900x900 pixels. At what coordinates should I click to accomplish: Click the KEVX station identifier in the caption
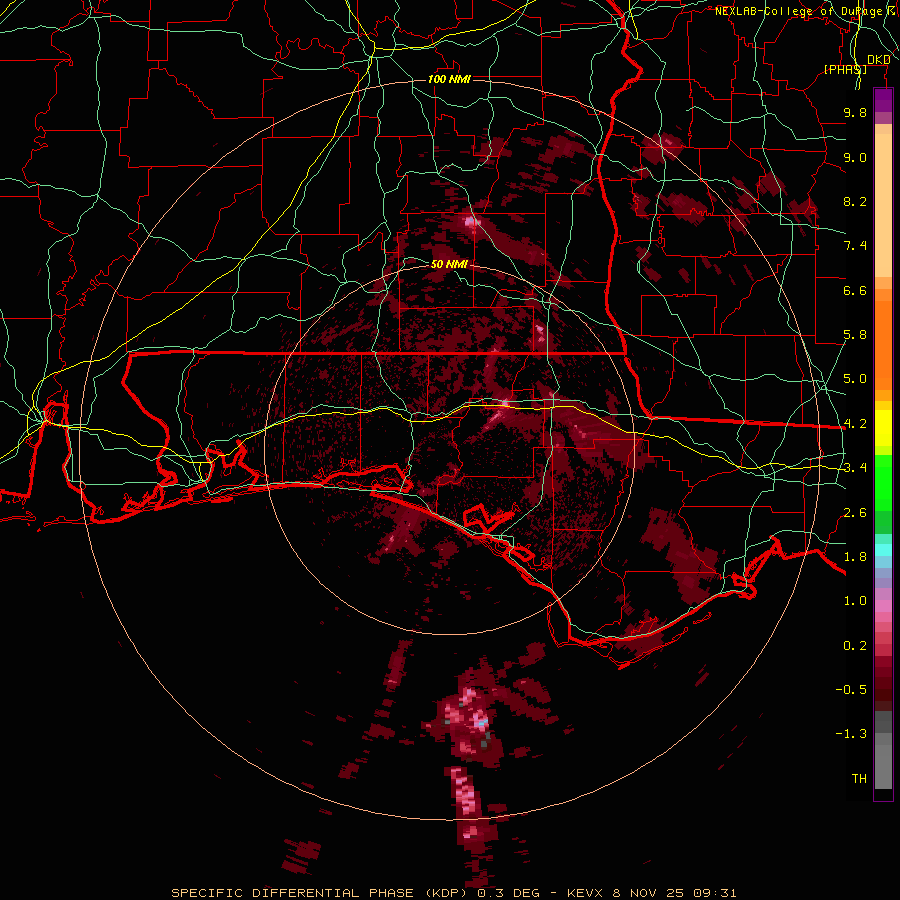[584, 893]
